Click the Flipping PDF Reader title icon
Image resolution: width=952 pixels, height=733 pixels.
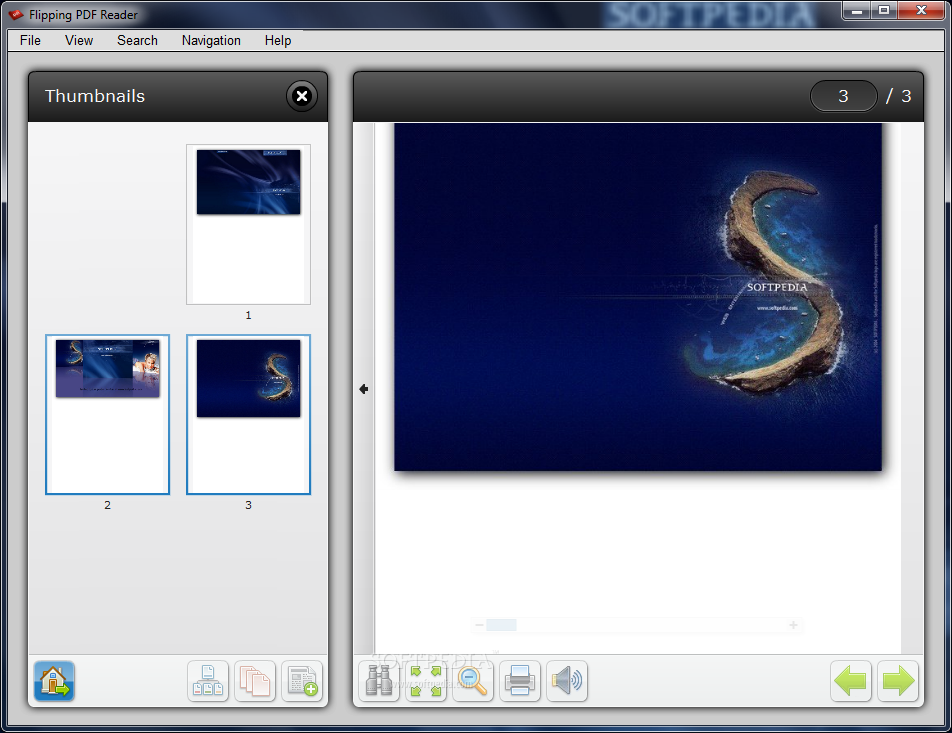16,15
